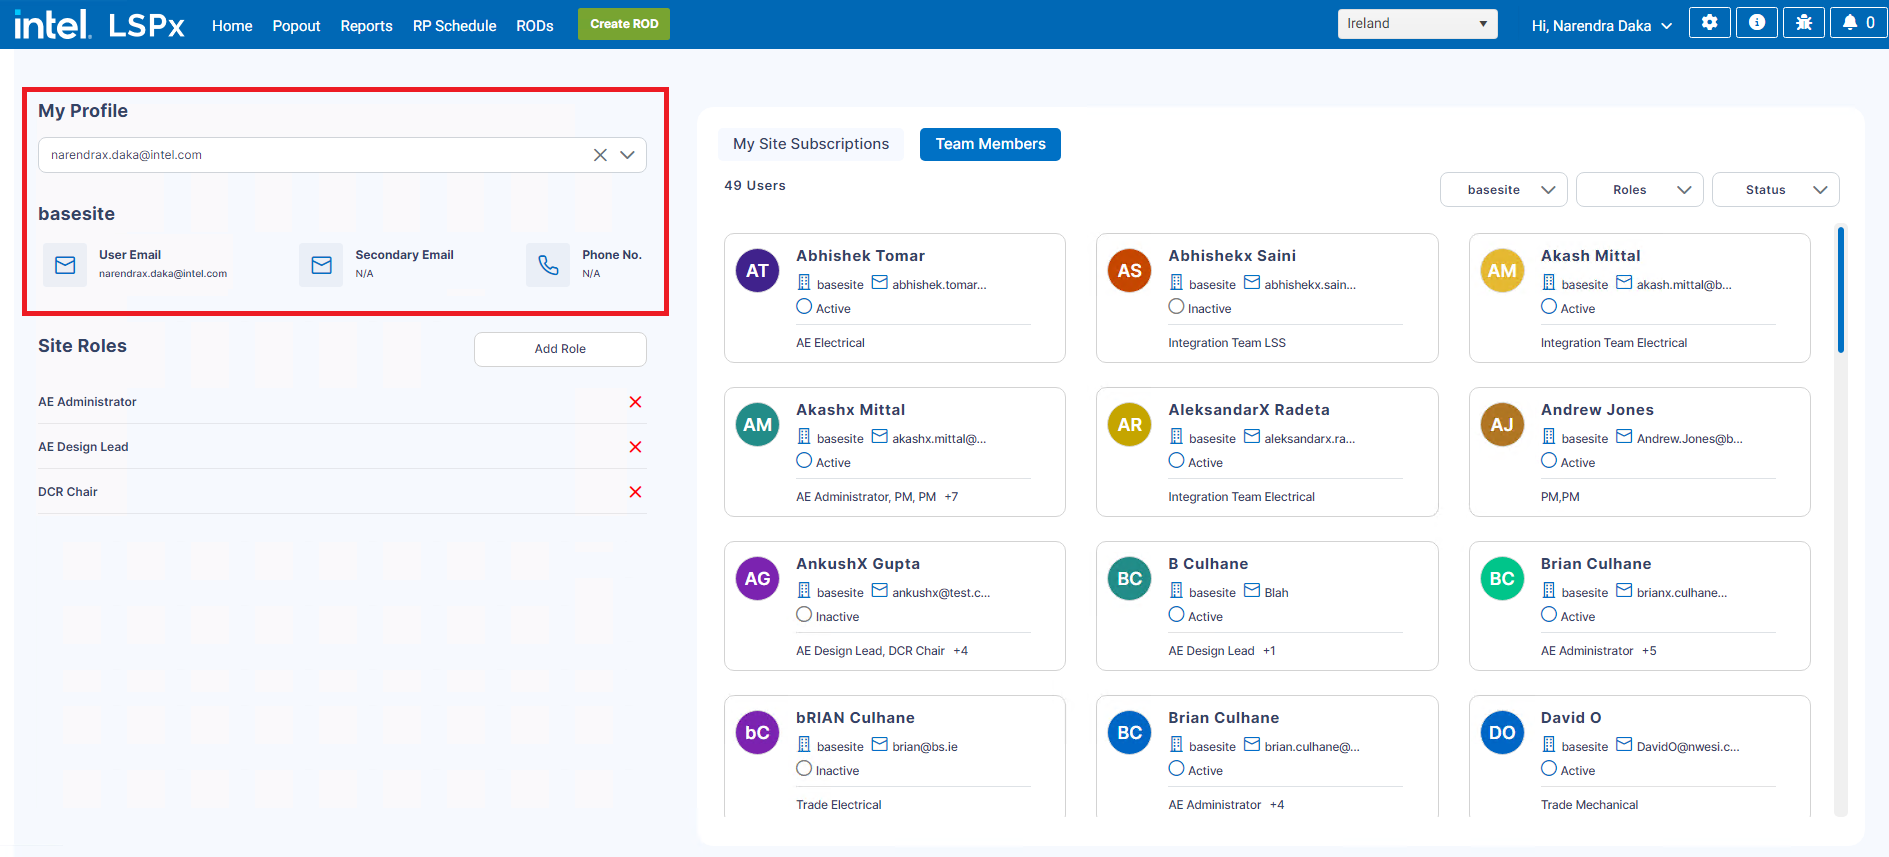This screenshot has width=1889, height=857.
Task: Delete the DCR Chair role
Action: pos(635,492)
